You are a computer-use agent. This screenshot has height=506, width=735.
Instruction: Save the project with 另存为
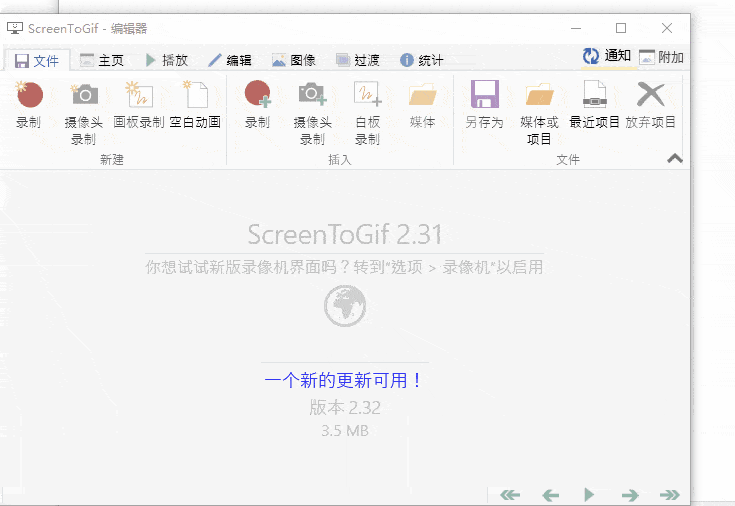click(x=484, y=106)
